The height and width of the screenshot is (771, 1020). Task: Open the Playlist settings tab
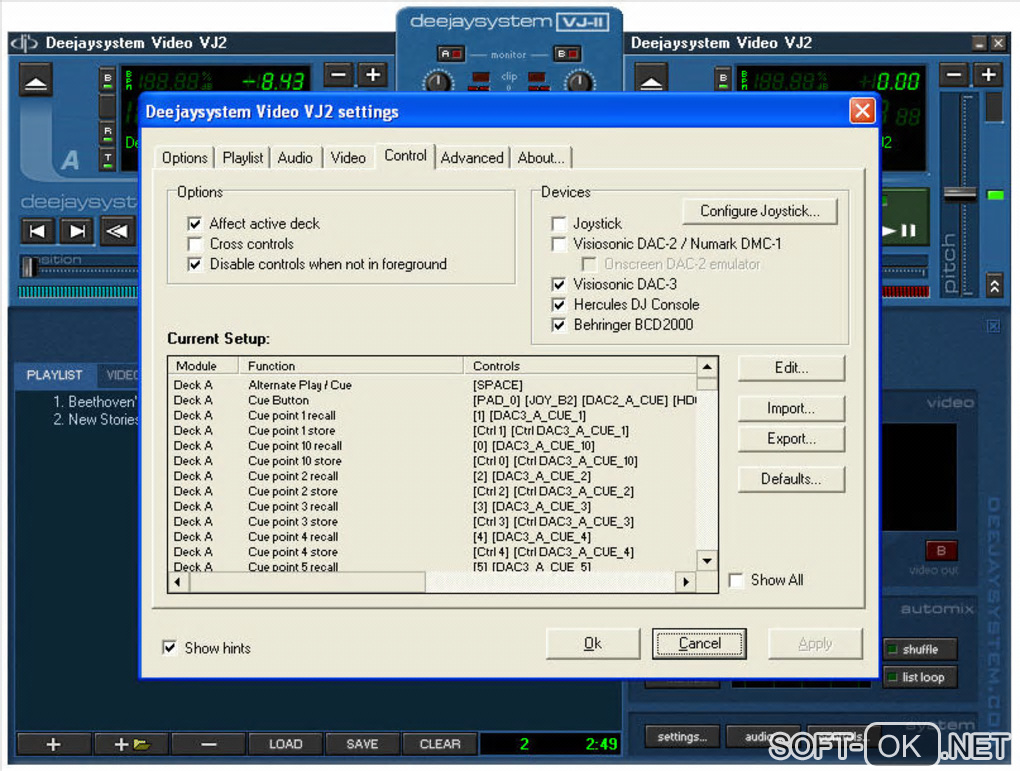tap(243, 158)
